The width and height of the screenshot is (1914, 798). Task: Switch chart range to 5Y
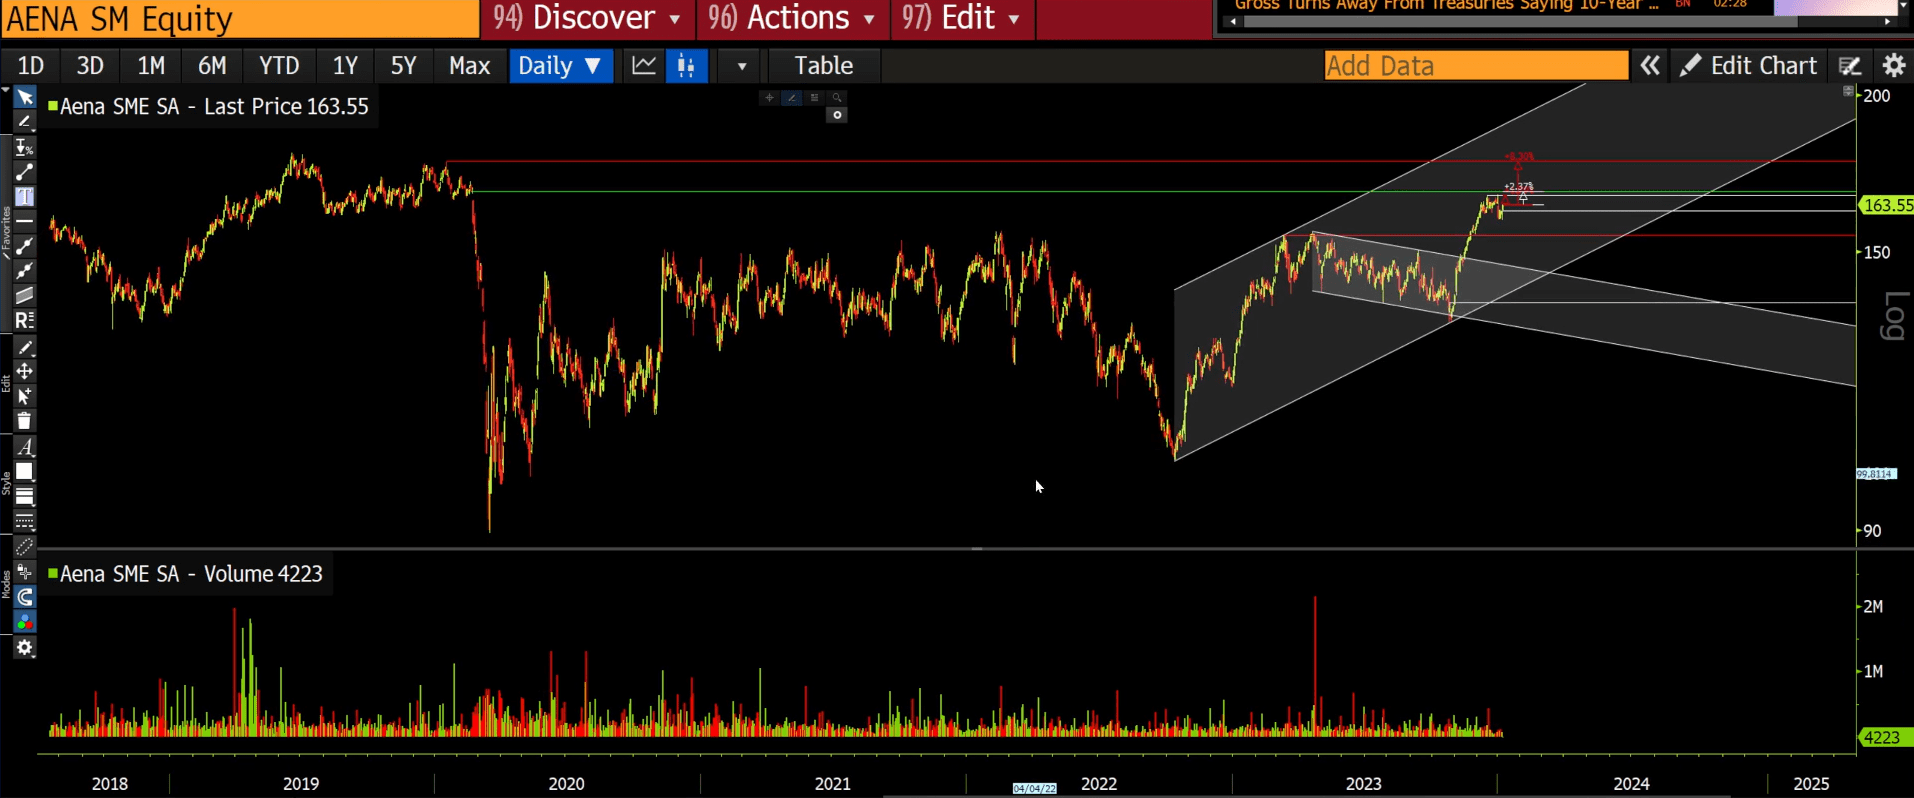tap(403, 66)
